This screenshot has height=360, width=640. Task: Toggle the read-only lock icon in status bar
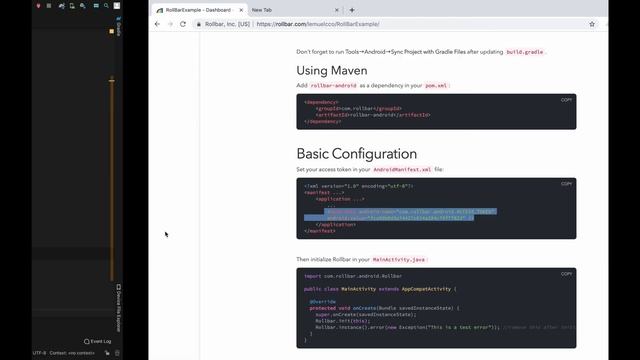[x=107, y=353]
